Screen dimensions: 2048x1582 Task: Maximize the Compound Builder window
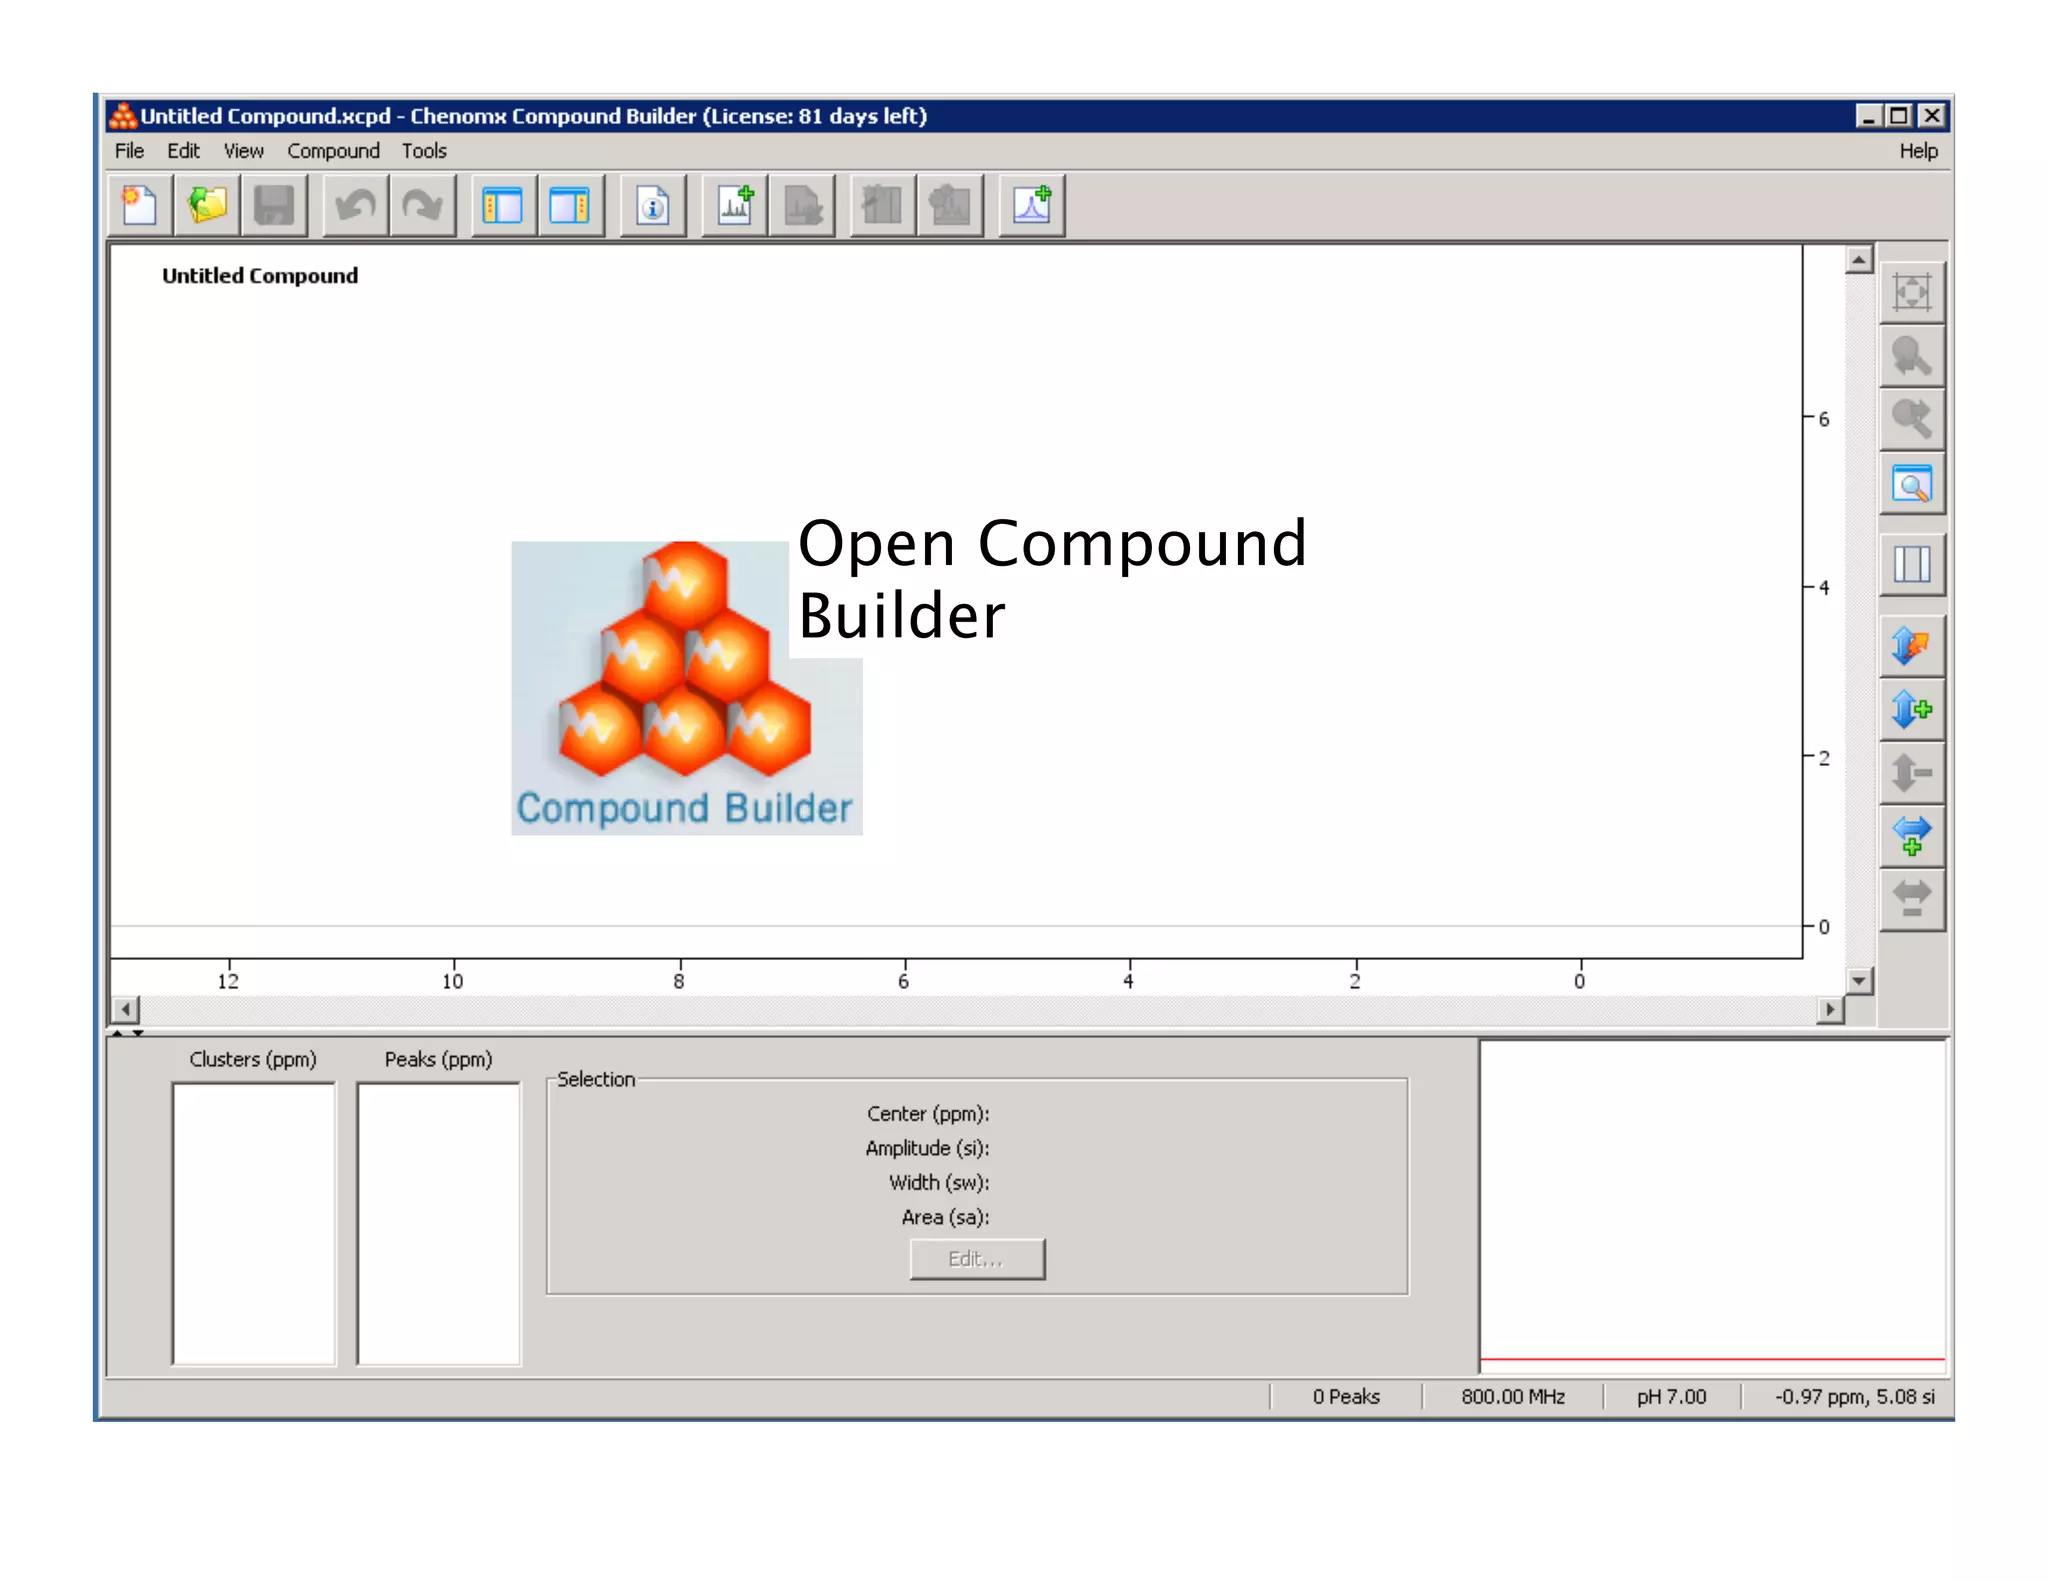[x=1900, y=116]
